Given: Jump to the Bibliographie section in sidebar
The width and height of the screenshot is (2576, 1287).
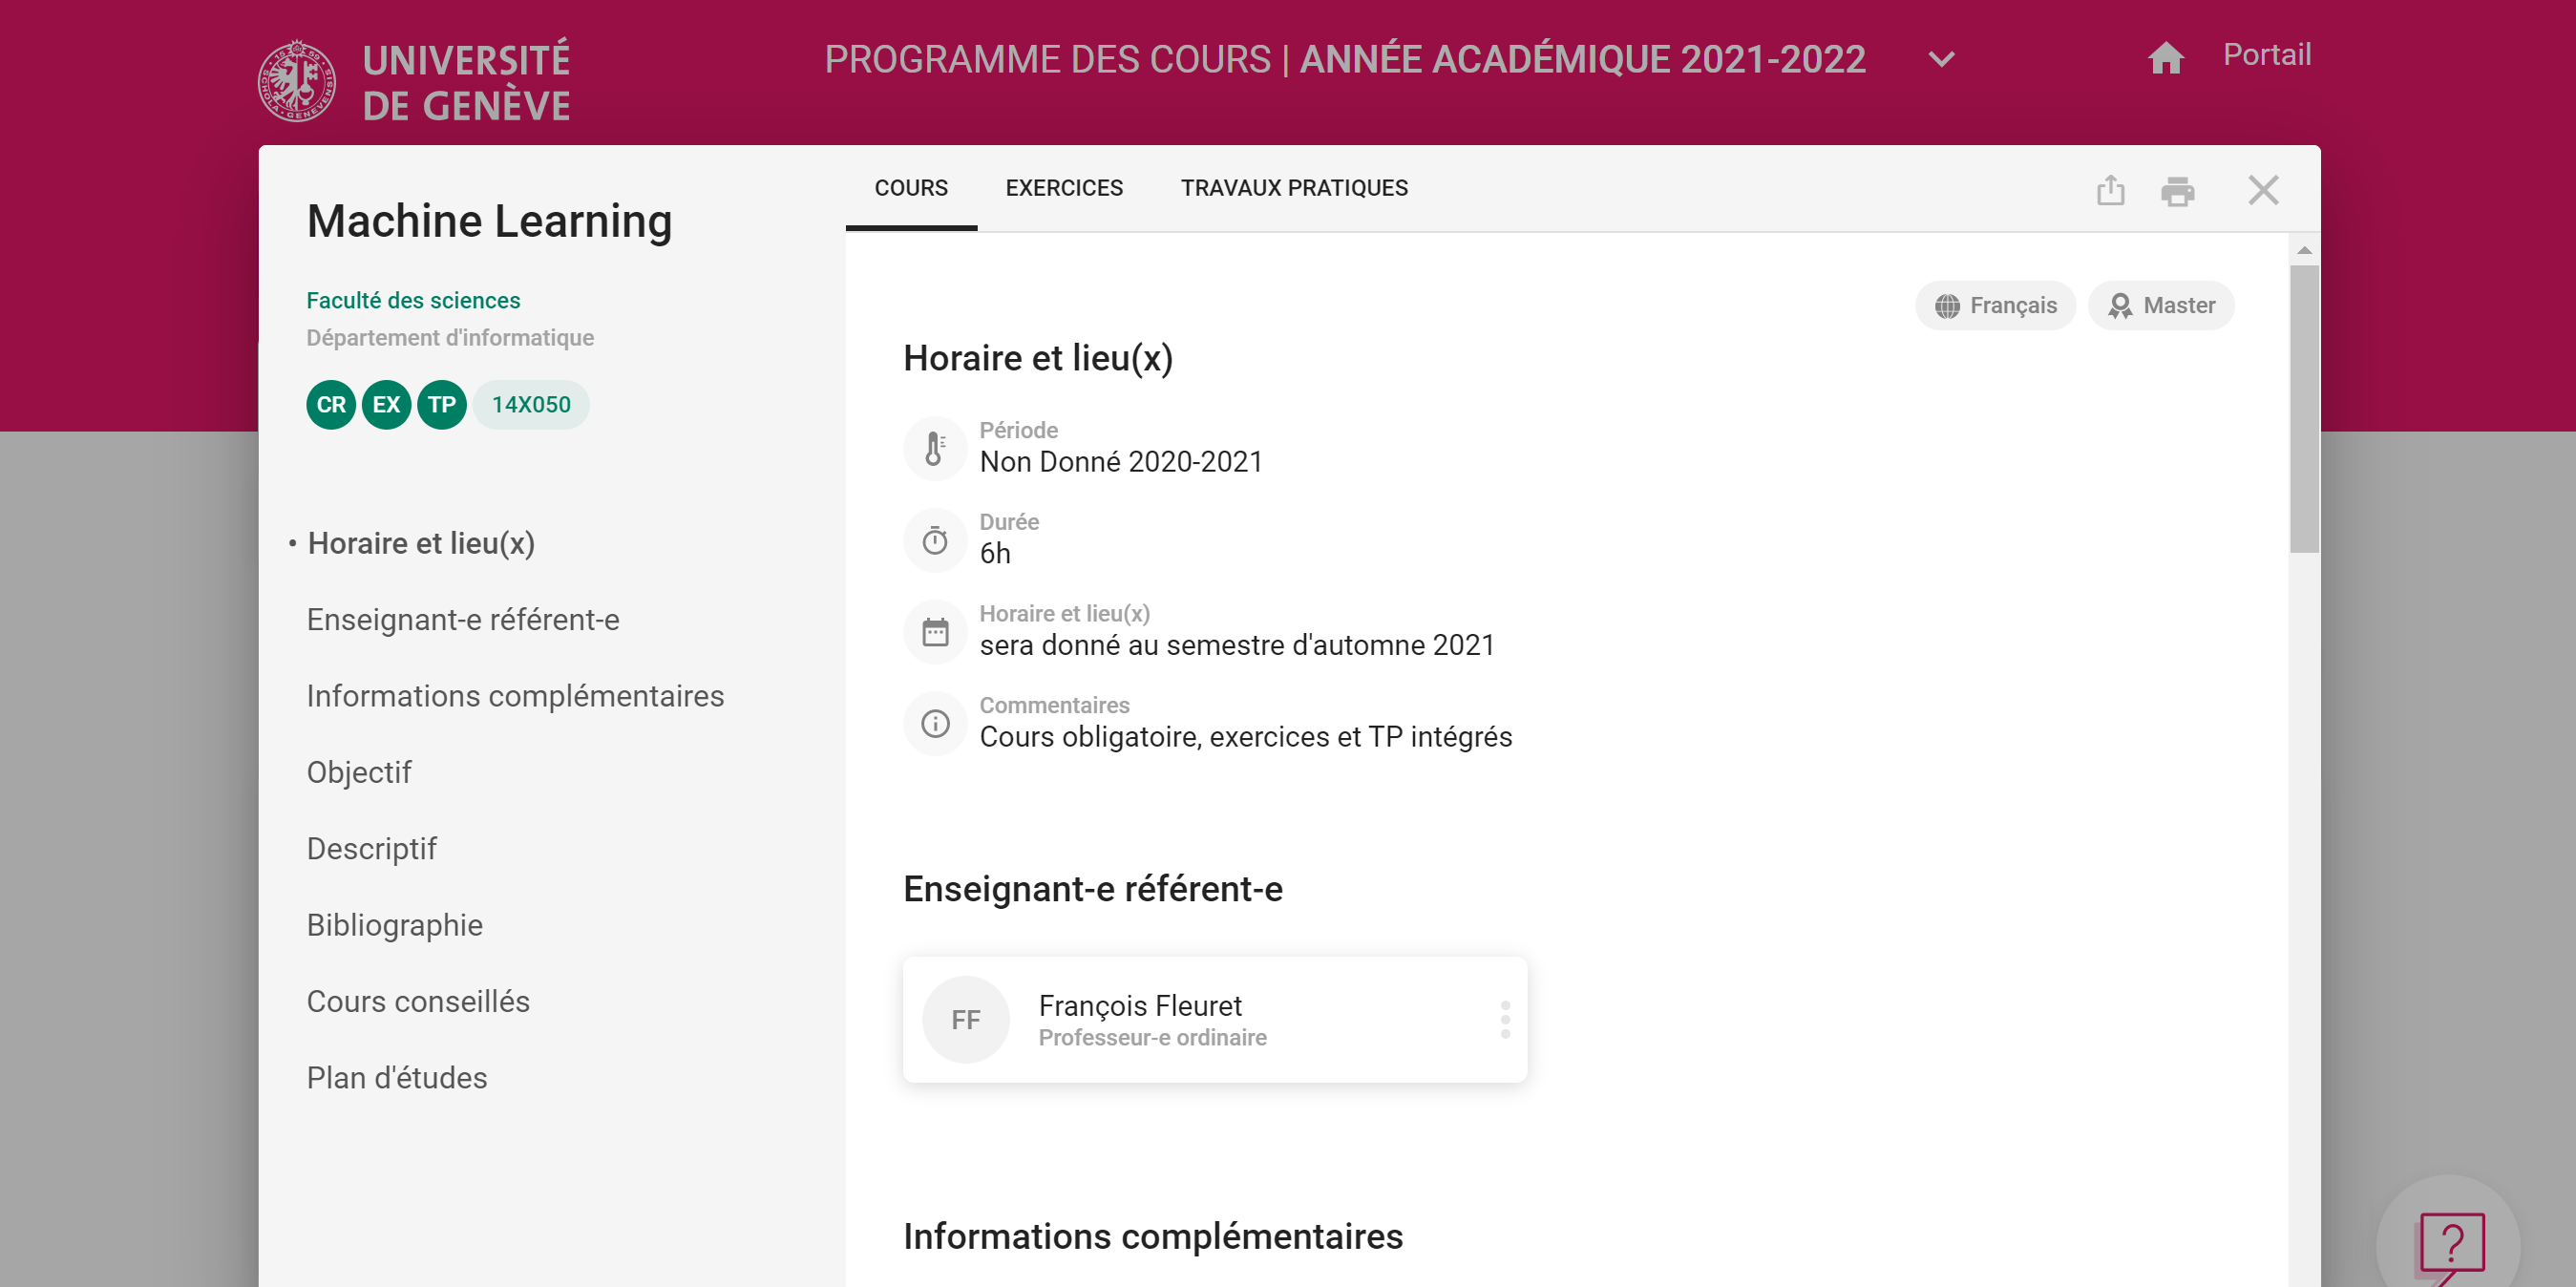Looking at the screenshot, I should 394,925.
